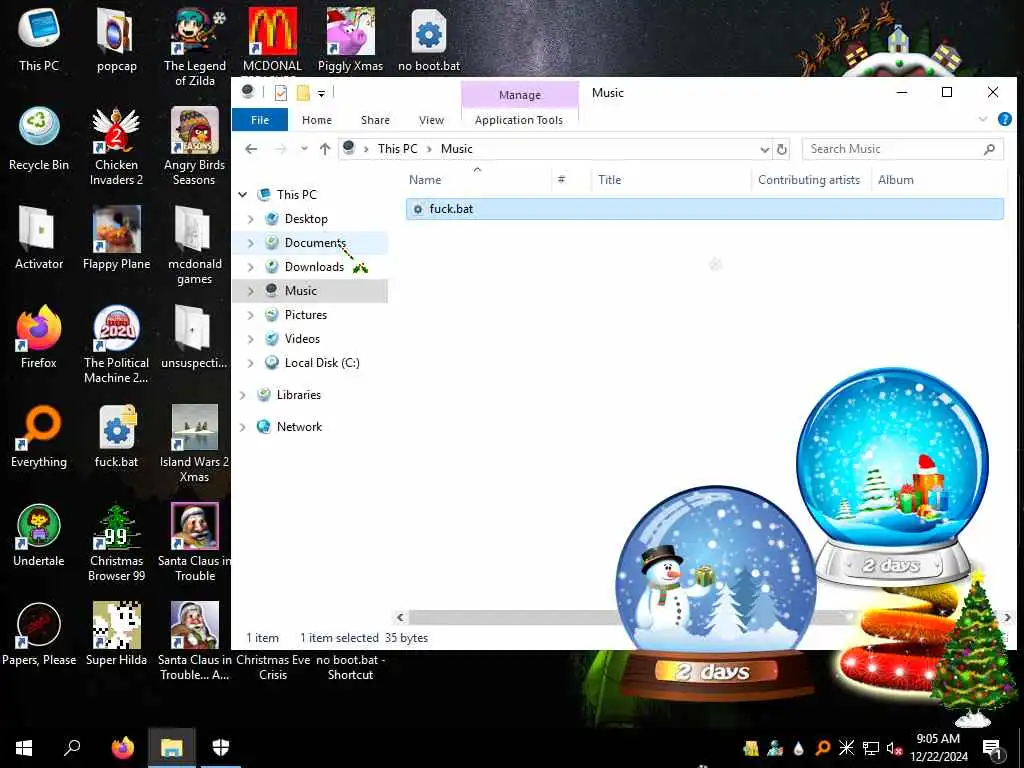
Task: Open Windows Security in taskbar
Action: coord(221,747)
